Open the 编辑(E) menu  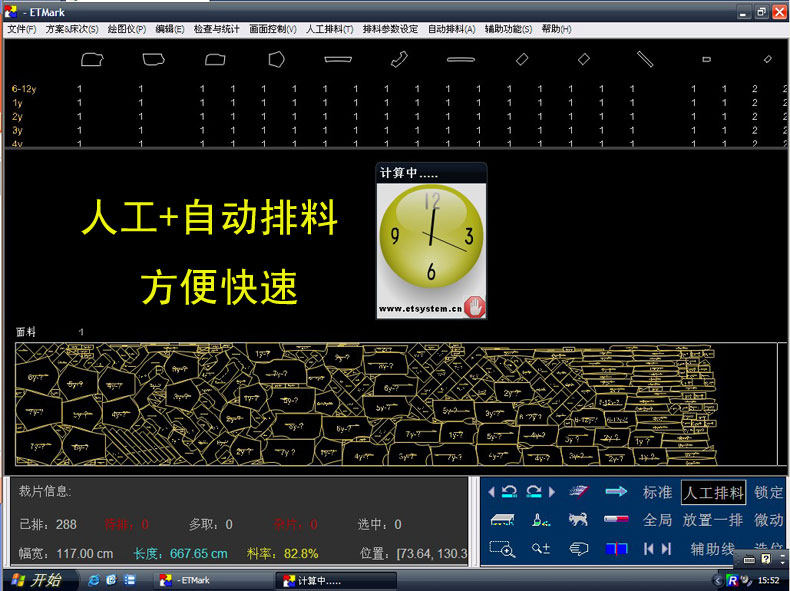click(170, 29)
